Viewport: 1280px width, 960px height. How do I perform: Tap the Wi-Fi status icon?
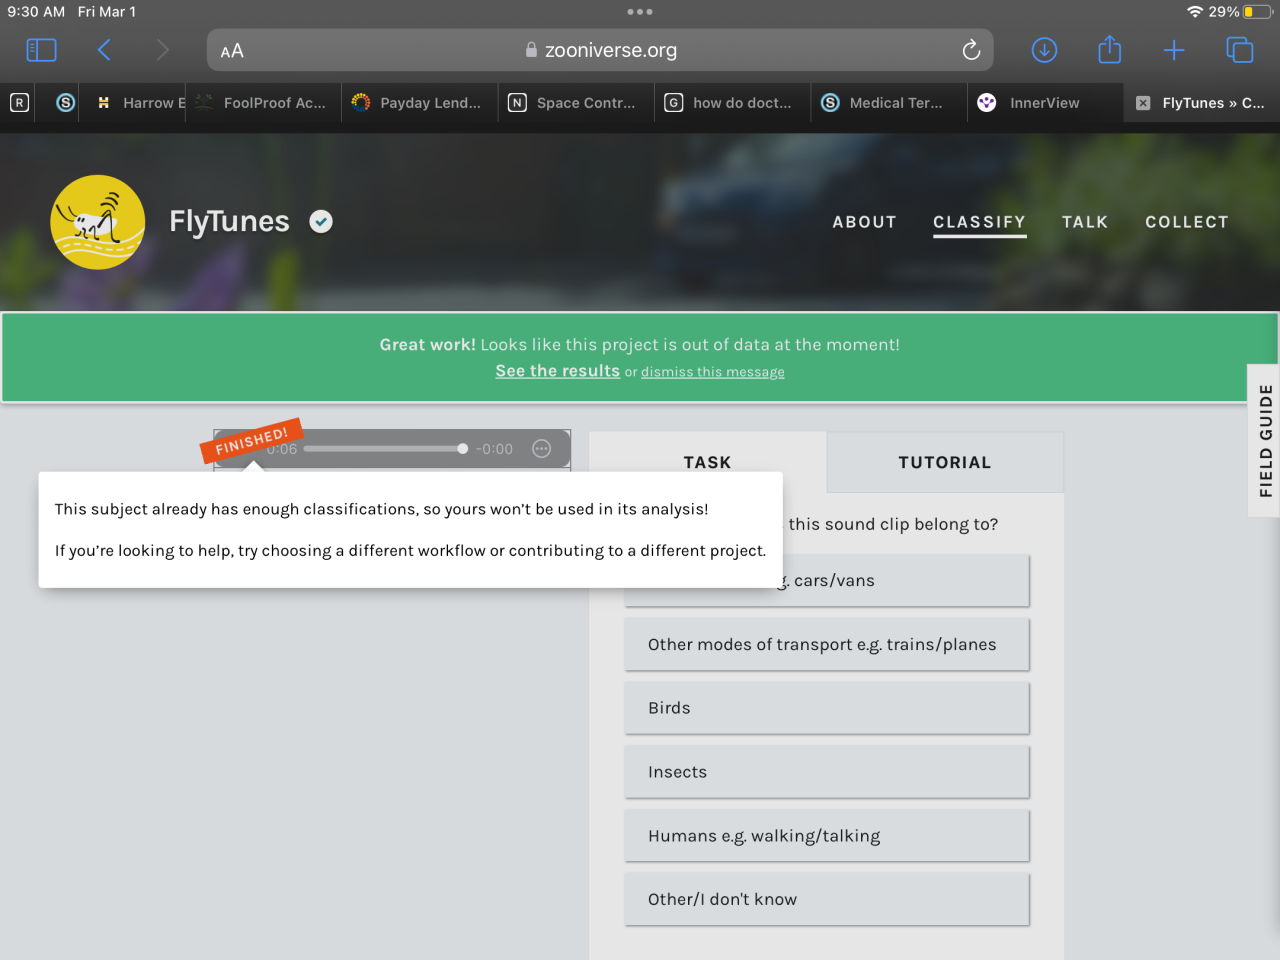(x=1195, y=12)
